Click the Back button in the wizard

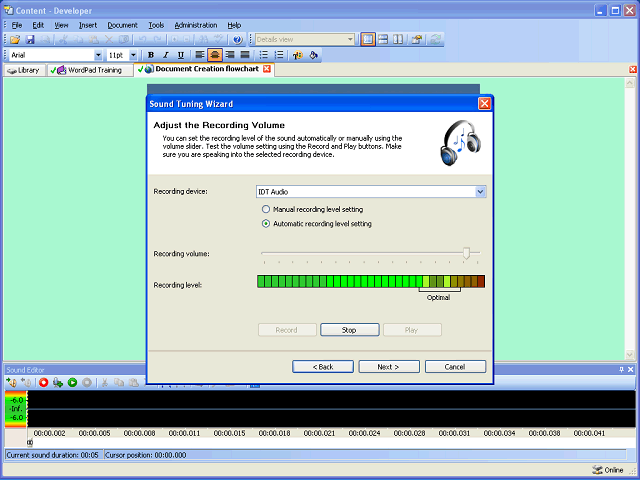point(323,367)
